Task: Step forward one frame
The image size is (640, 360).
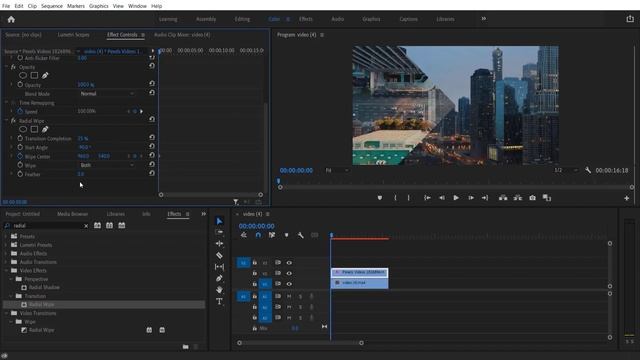Action: tap(471, 198)
